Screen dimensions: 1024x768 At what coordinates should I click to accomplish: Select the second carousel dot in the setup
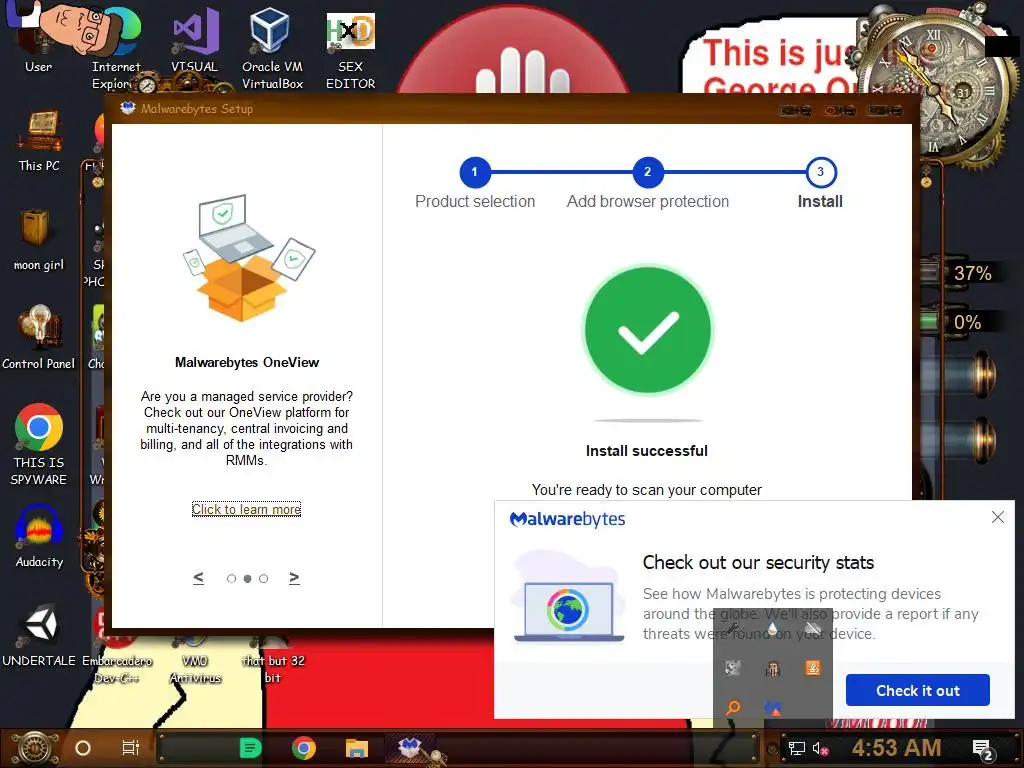248,579
